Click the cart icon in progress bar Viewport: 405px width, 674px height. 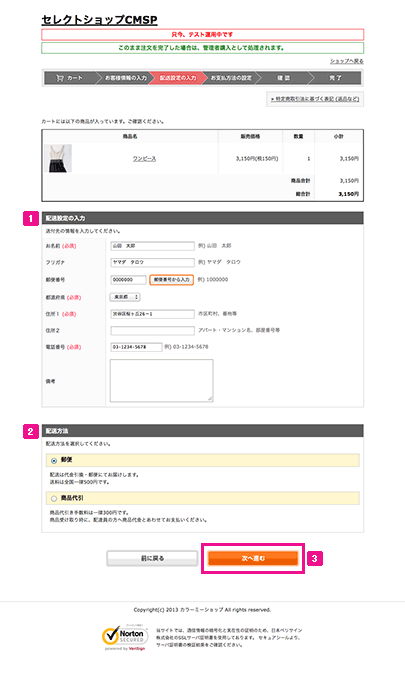pyautogui.click(x=60, y=78)
